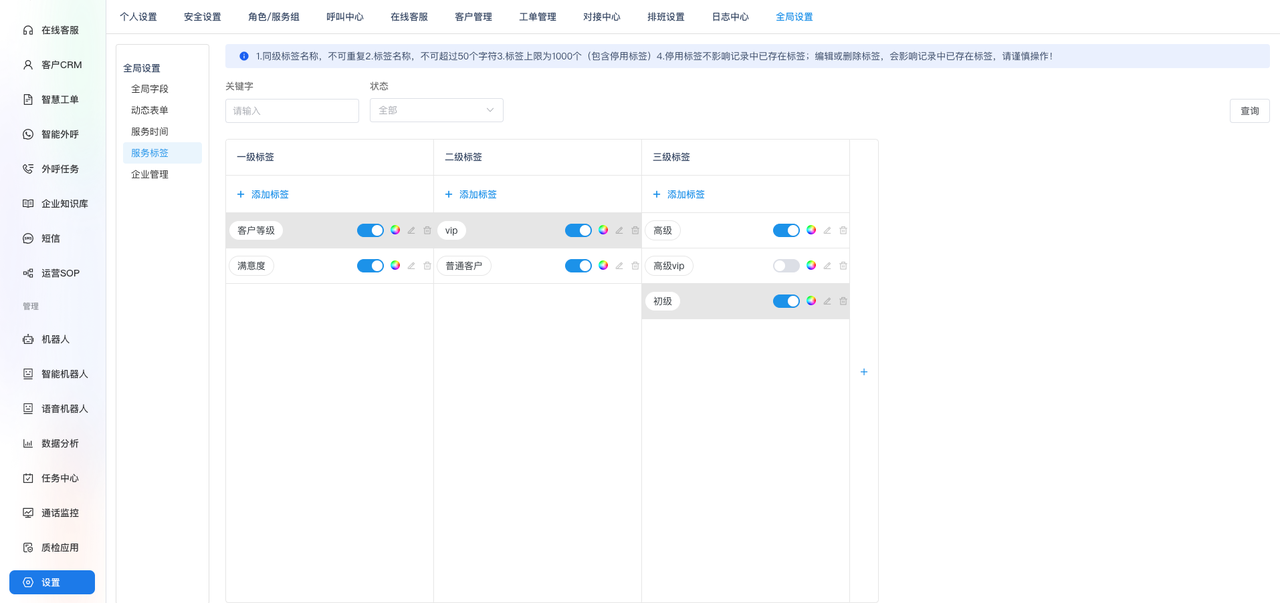The width and height of the screenshot is (1280, 603).
Task: Open 在线客服 headset icon in sidebar
Action: [x=28, y=30]
